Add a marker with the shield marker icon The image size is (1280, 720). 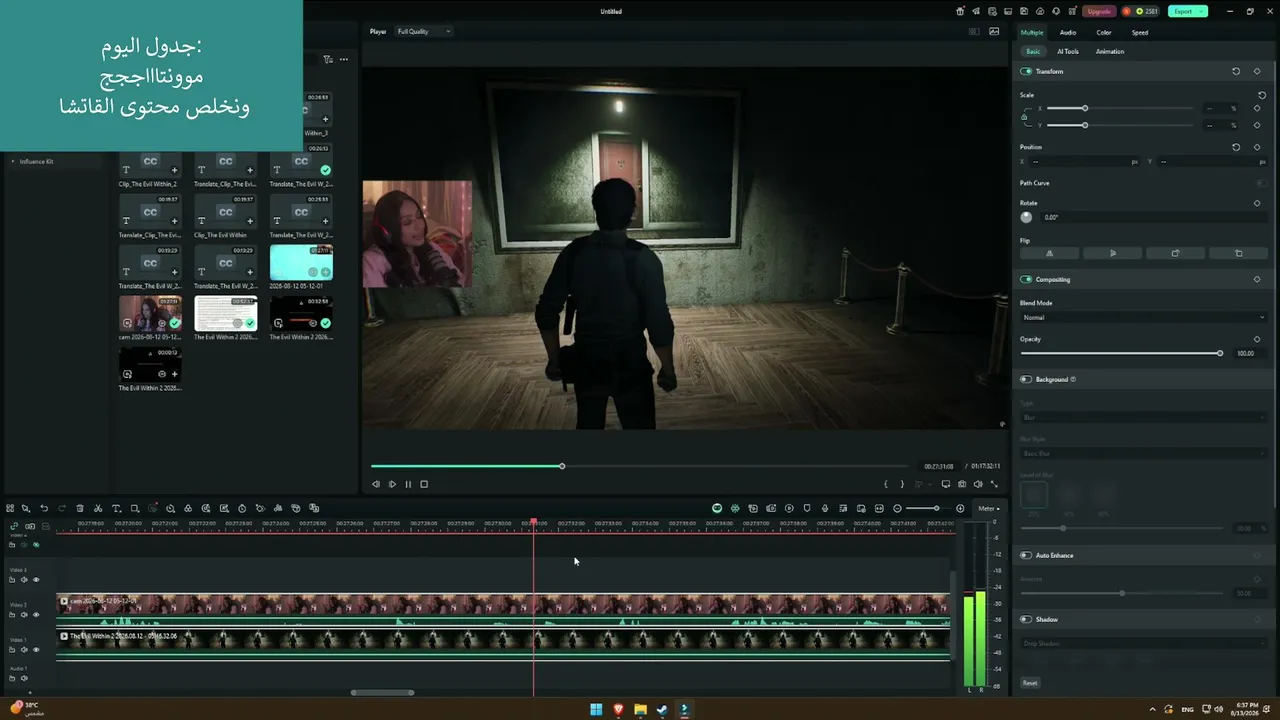tap(807, 509)
